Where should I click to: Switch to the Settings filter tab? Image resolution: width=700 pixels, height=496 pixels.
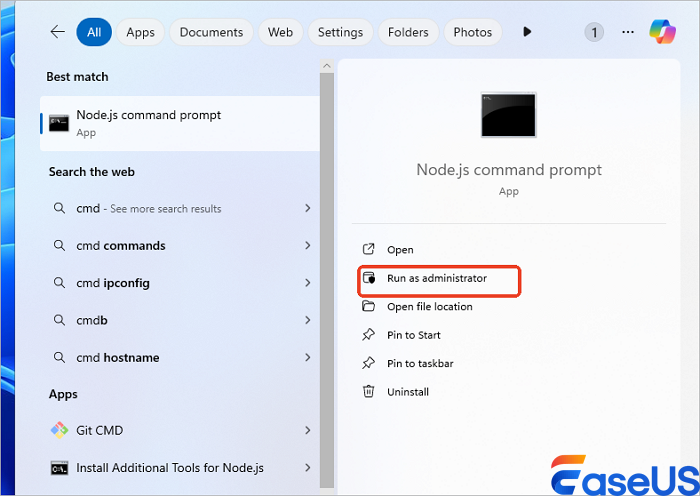point(340,32)
